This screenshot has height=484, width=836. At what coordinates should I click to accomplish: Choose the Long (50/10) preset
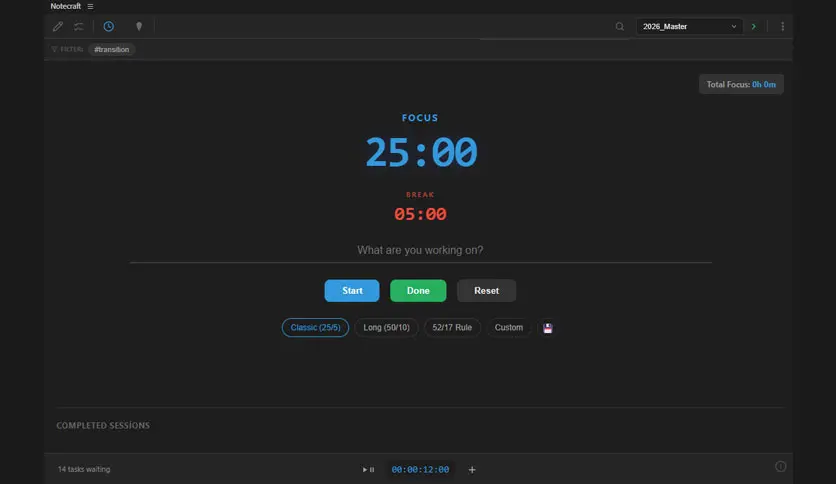point(387,327)
